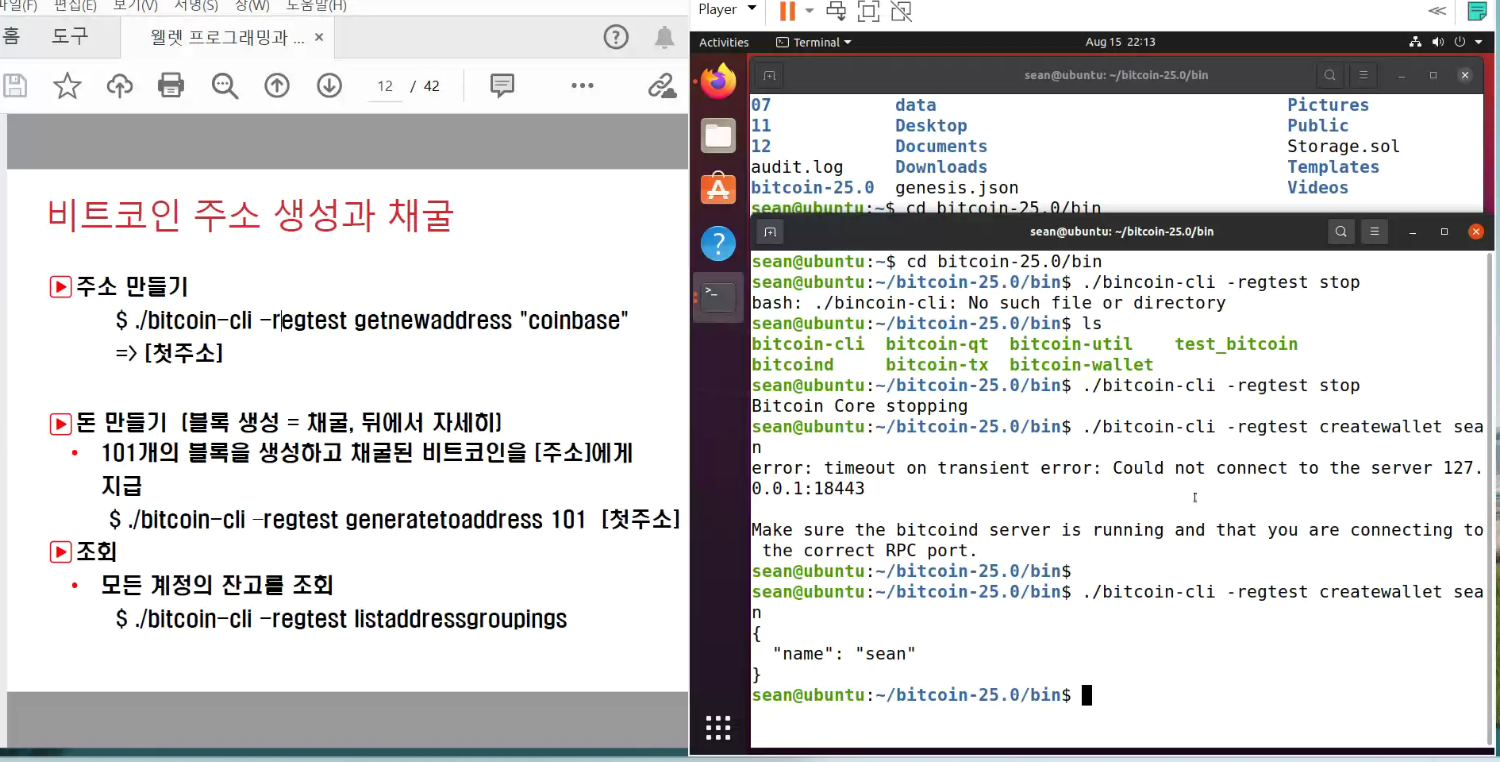Open hamburger menu of front terminal window

click(1374, 231)
